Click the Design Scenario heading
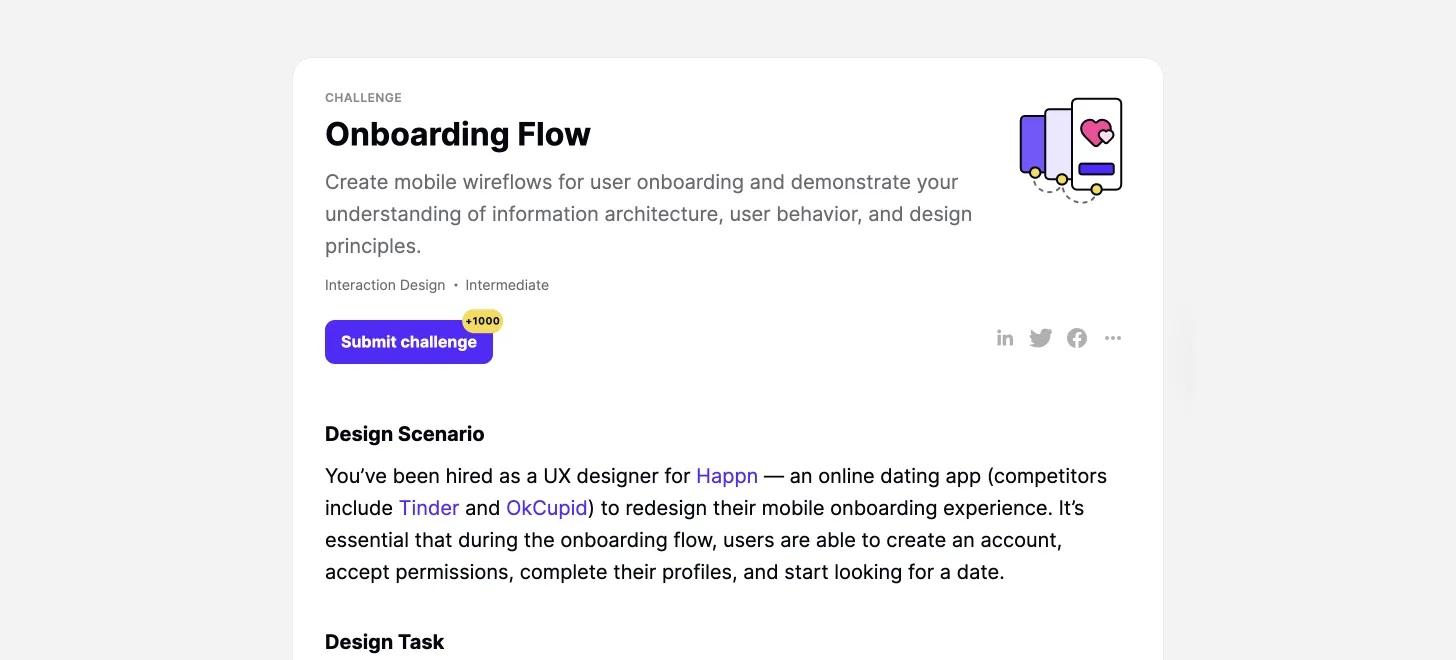The image size is (1456, 660). click(404, 434)
